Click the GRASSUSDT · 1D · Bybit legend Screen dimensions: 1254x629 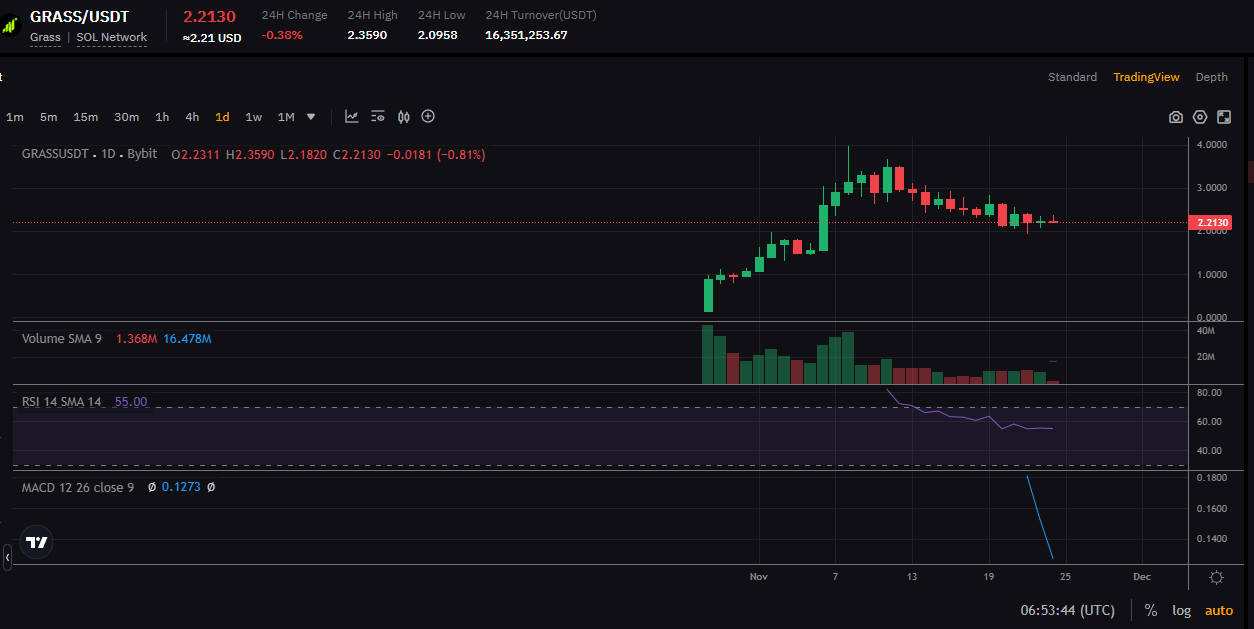pyautogui.click(x=90, y=155)
